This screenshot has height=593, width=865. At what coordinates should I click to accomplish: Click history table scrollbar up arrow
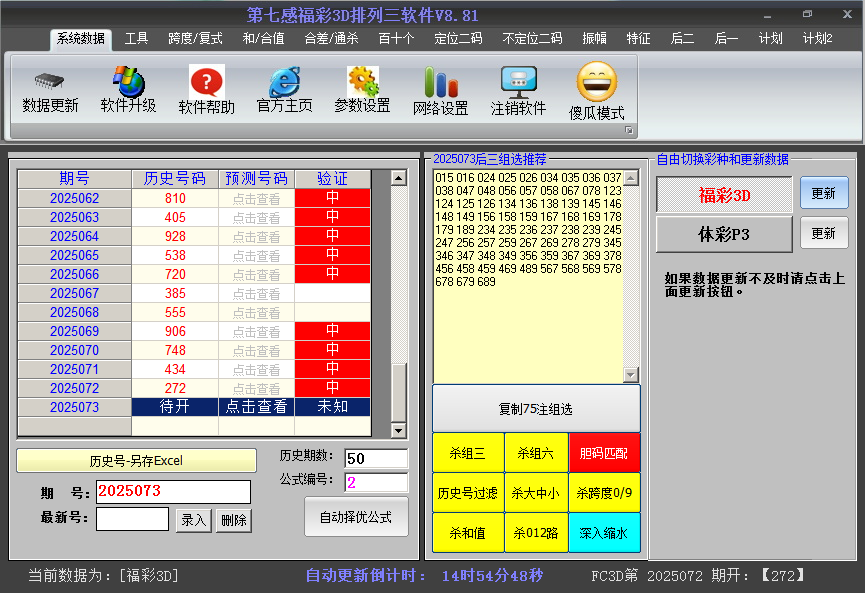(398, 178)
